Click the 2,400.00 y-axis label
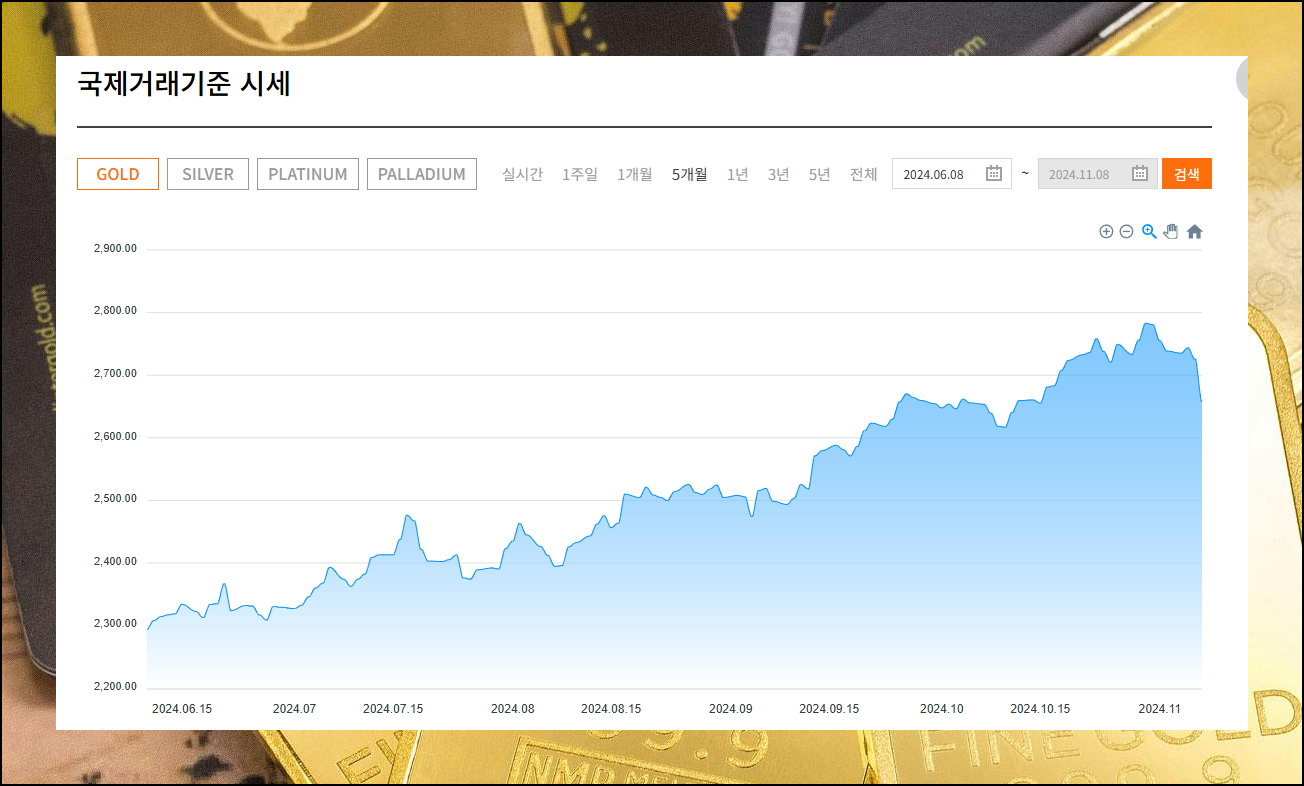The height and width of the screenshot is (786, 1304). pyautogui.click(x=115, y=561)
